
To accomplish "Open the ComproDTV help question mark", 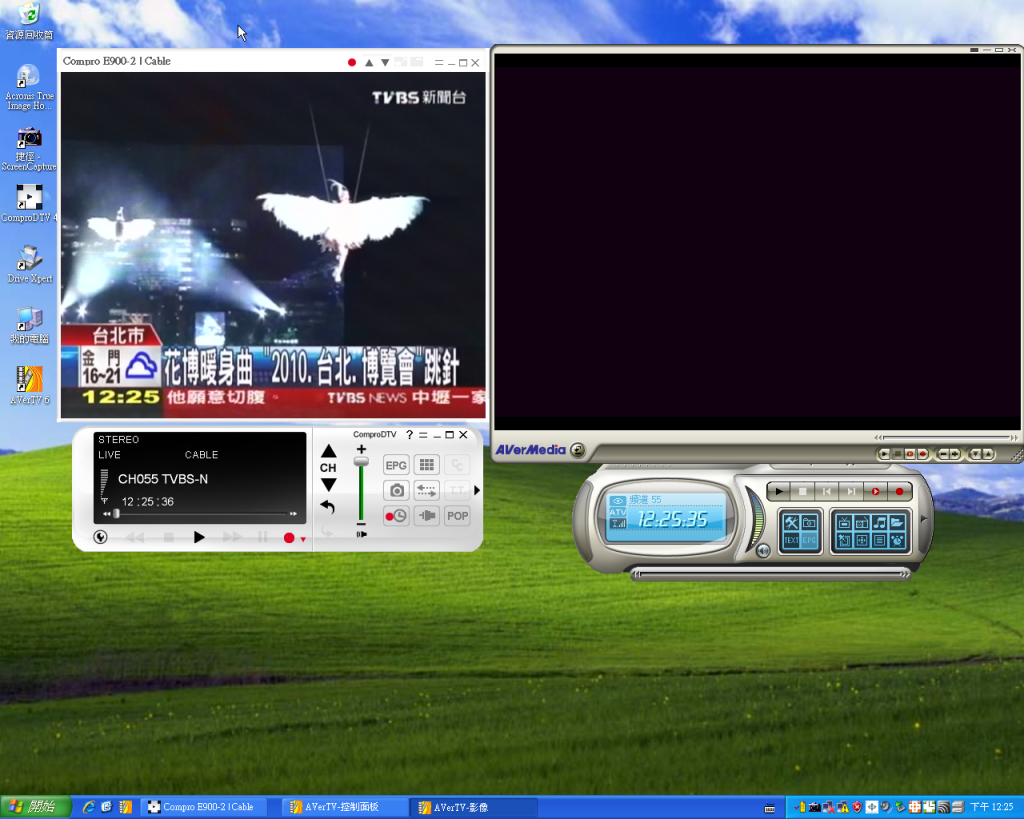I will coord(409,434).
